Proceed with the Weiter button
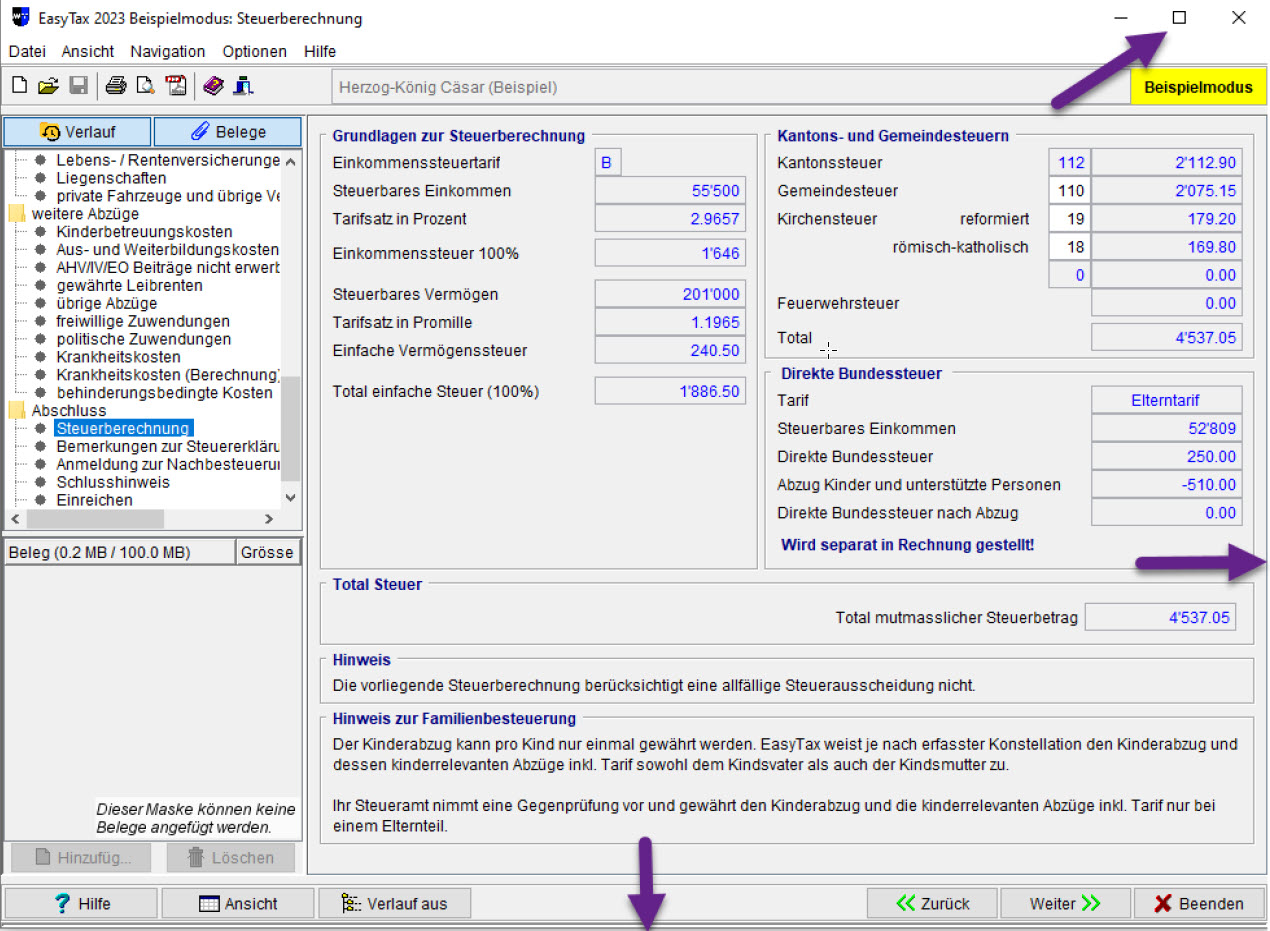 [1065, 904]
